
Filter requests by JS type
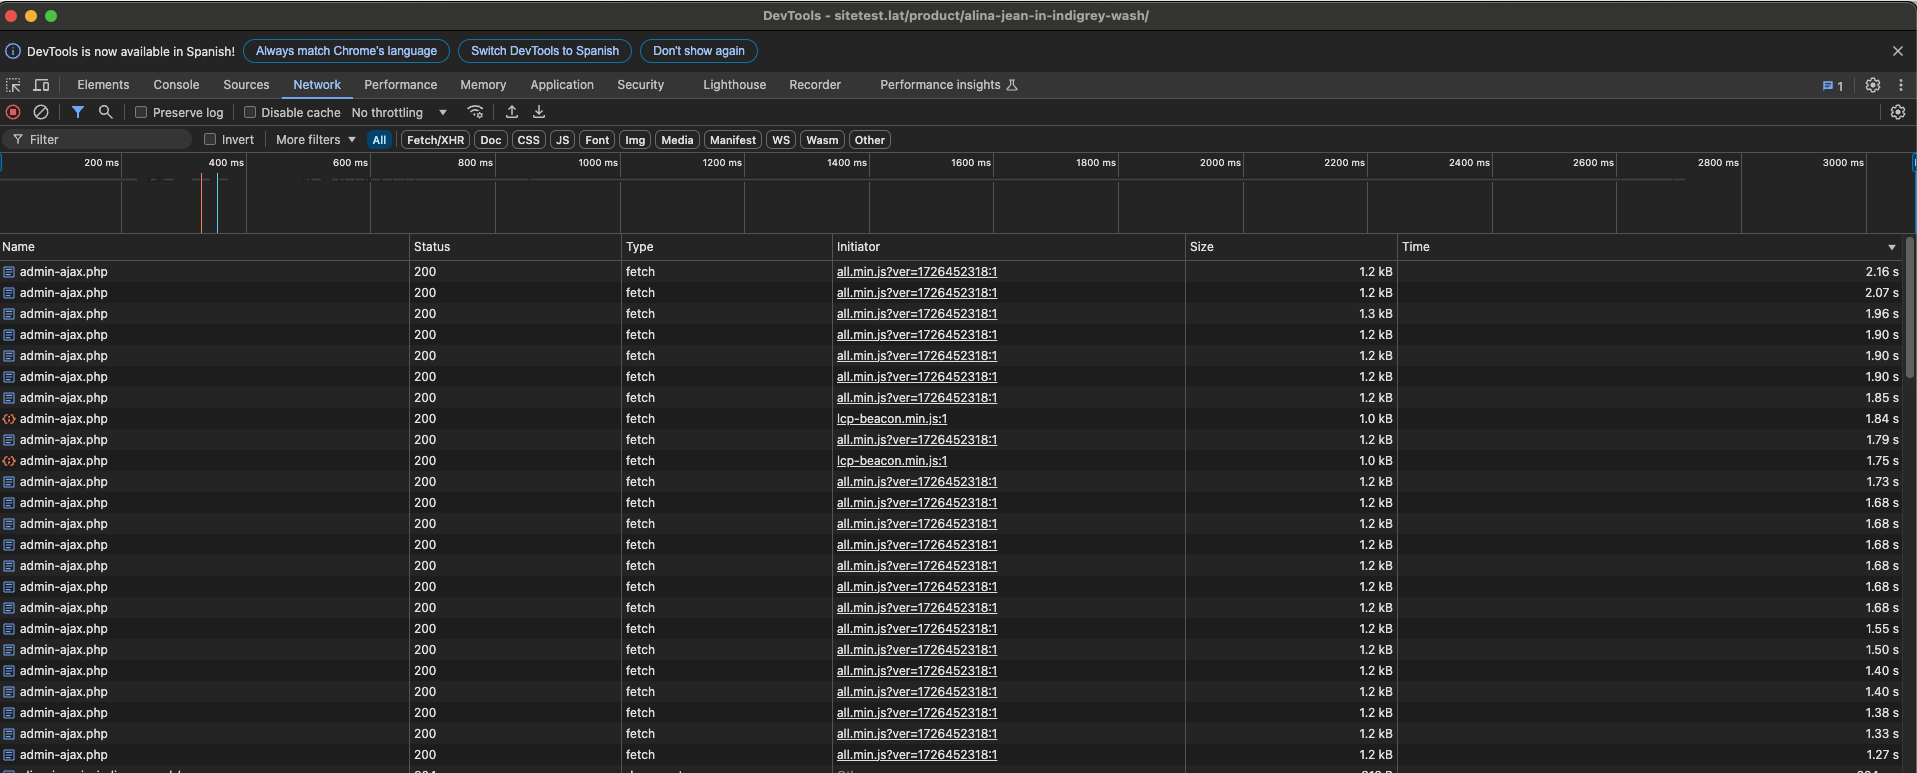(x=562, y=140)
